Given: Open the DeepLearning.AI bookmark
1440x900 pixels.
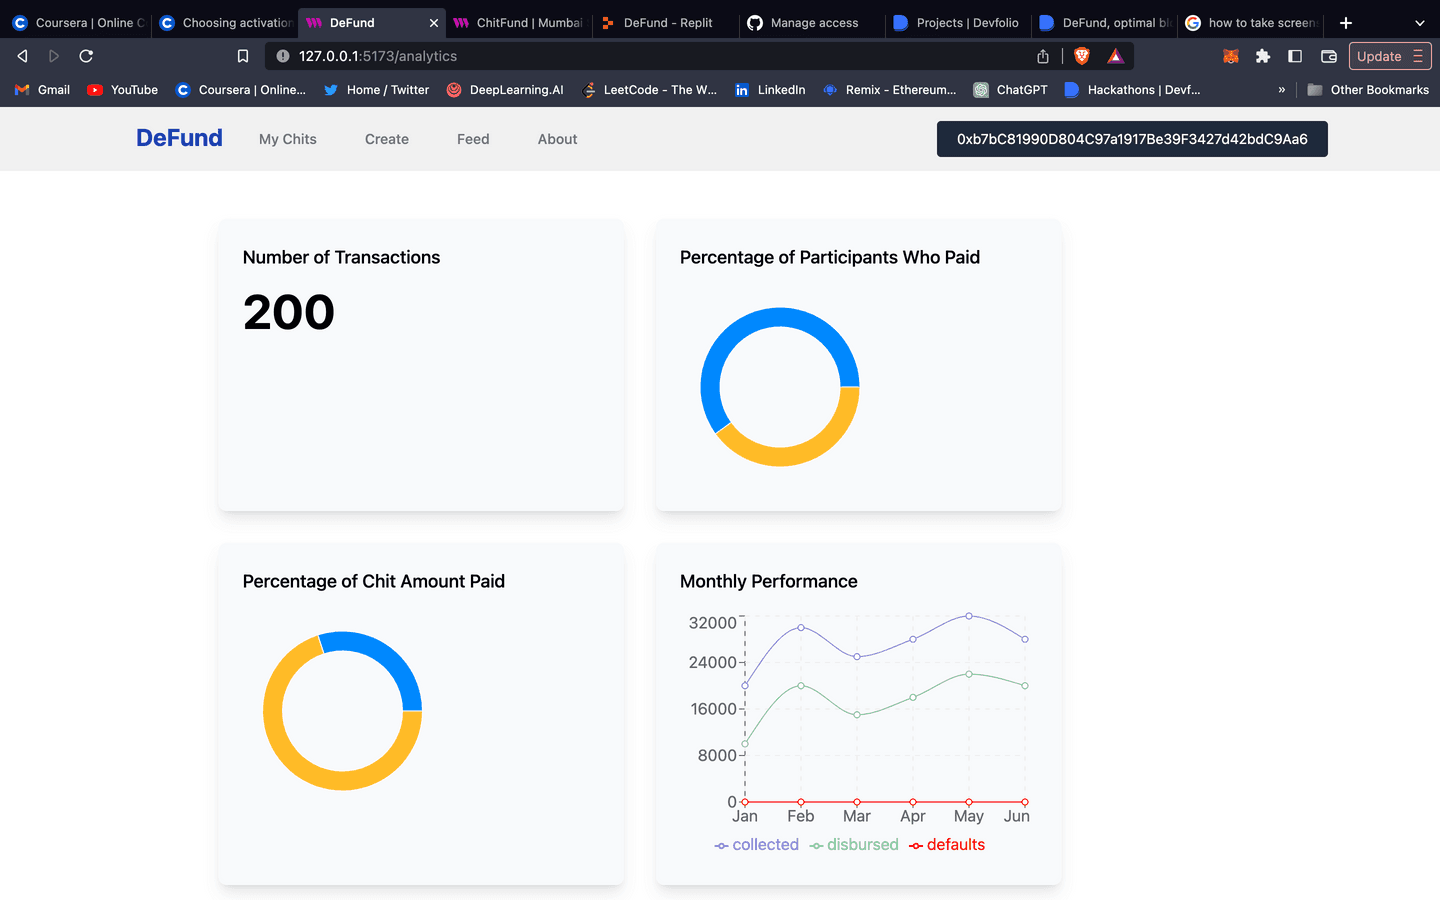Looking at the screenshot, I should click(x=505, y=90).
